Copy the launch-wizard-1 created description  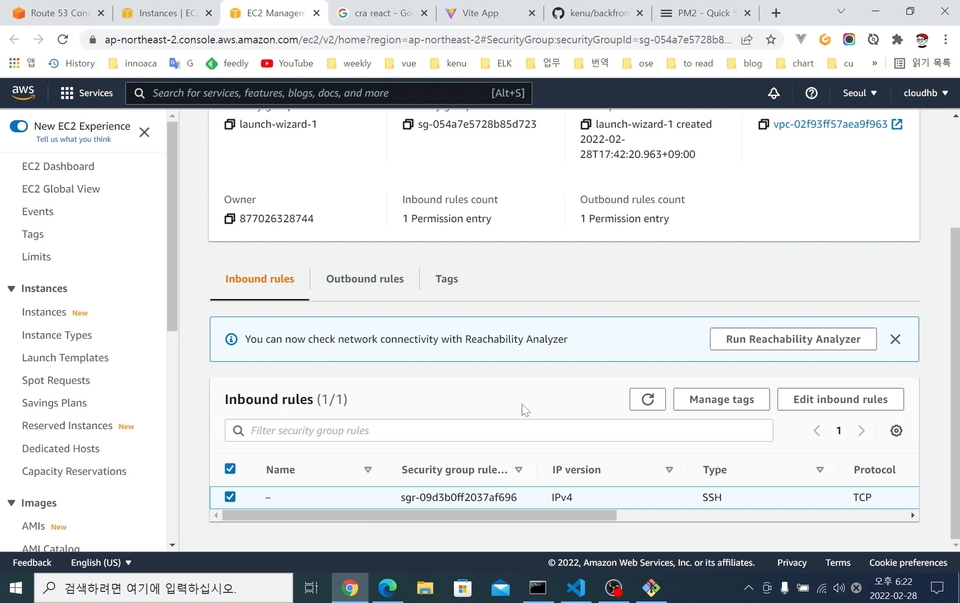click(586, 124)
